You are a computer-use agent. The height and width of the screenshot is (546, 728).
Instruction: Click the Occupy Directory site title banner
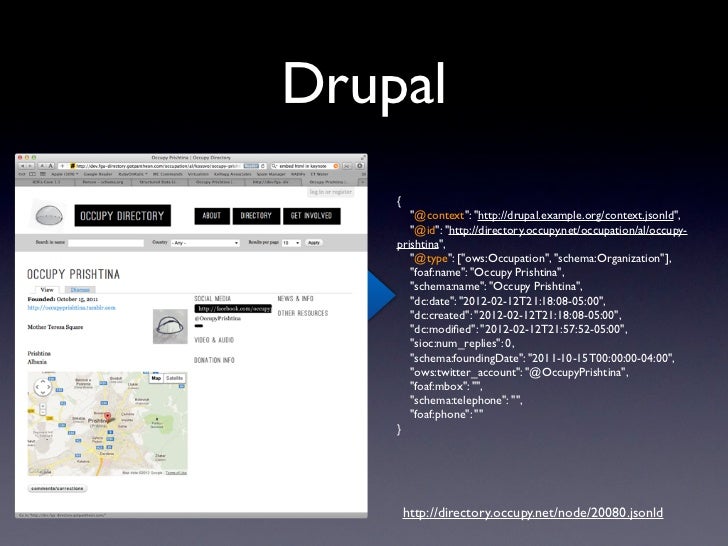(x=123, y=215)
